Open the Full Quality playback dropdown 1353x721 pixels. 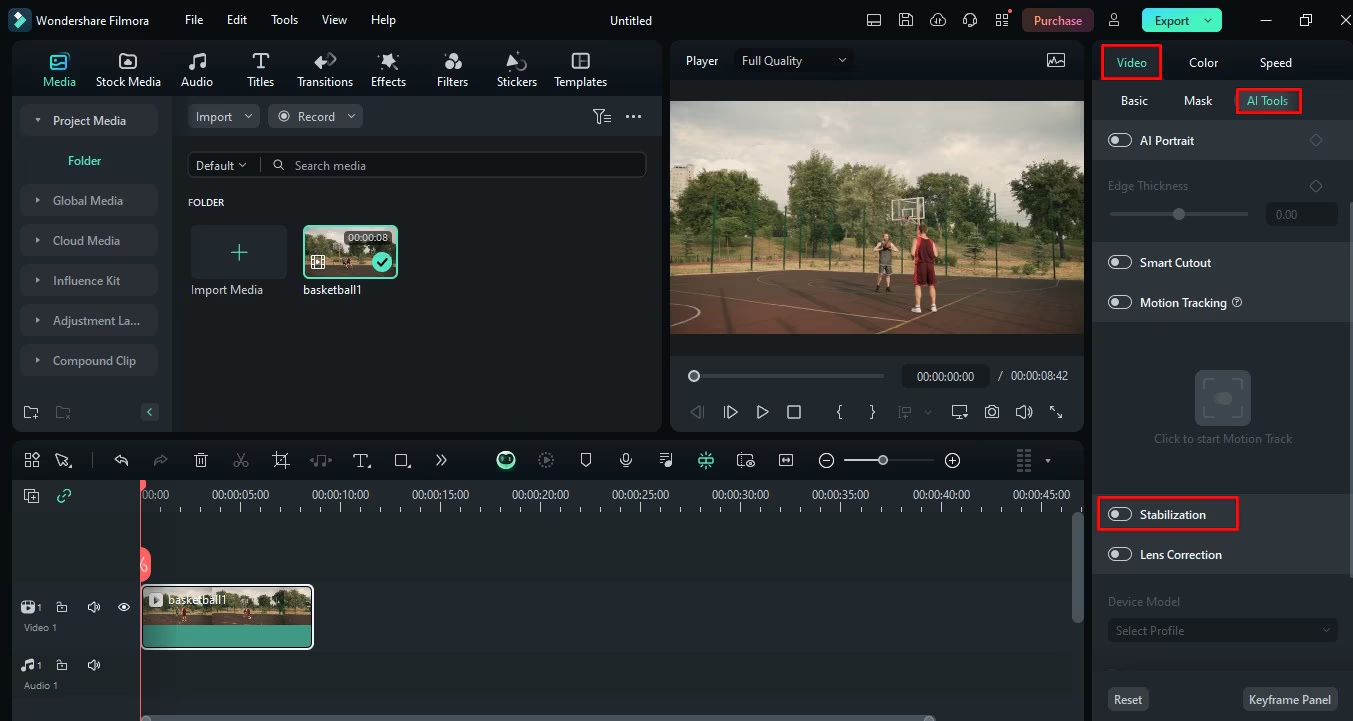tap(794, 61)
